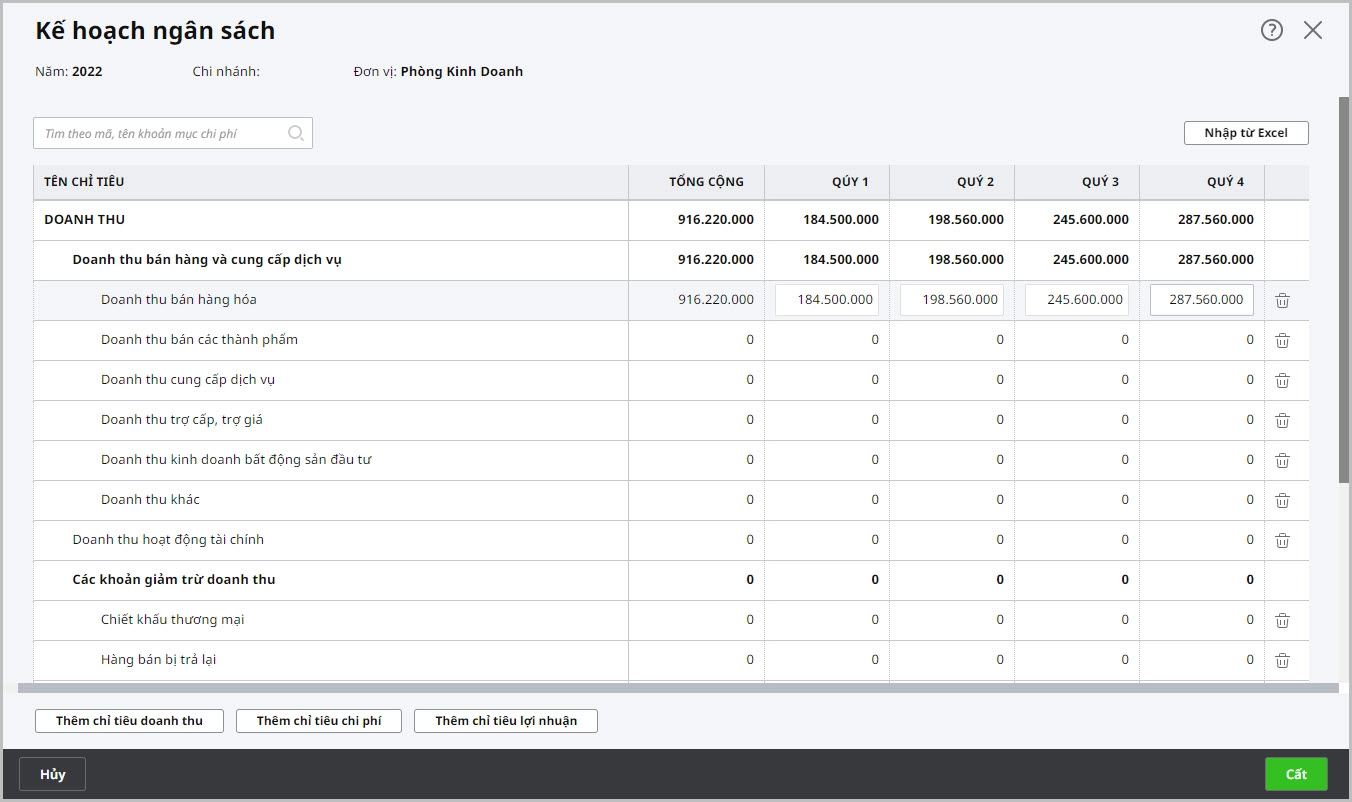Select the Chiết khấu thương mại label
Viewport: 1352px width, 802px height.
pyautogui.click(x=172, y=620)
